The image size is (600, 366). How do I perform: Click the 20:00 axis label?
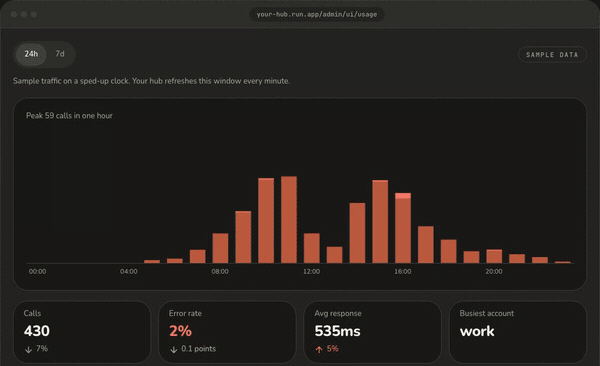pos(494,271)
